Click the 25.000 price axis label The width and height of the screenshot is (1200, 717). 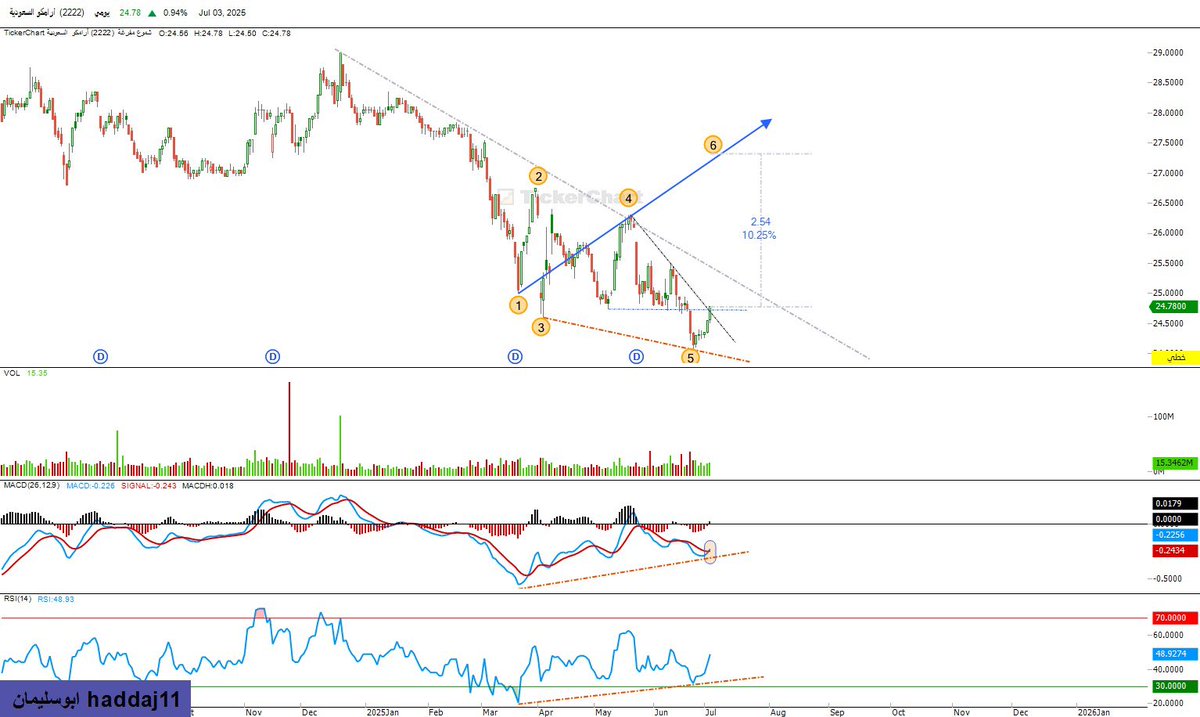tap(1168, 293)
